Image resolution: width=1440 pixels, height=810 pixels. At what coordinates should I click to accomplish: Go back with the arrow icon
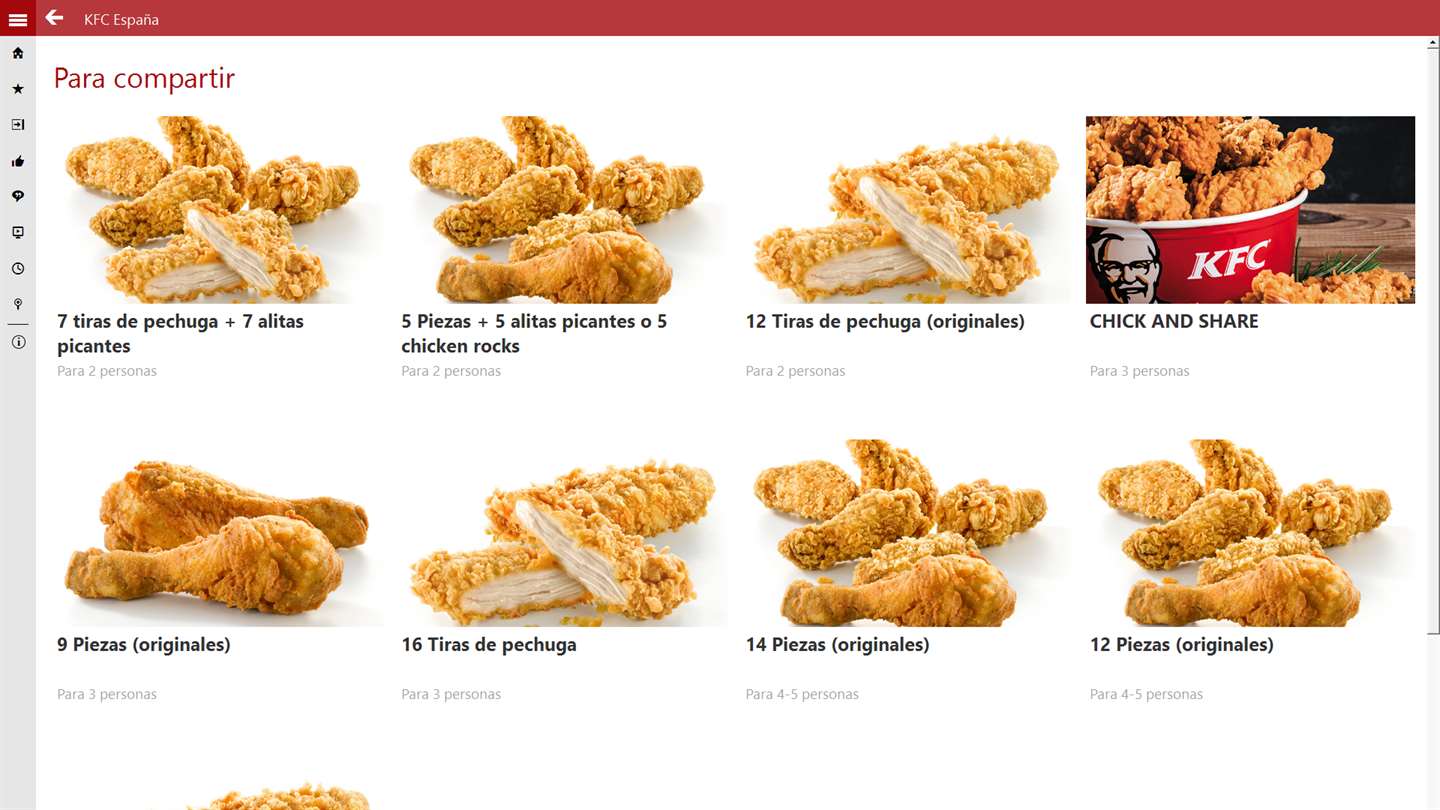54,18
